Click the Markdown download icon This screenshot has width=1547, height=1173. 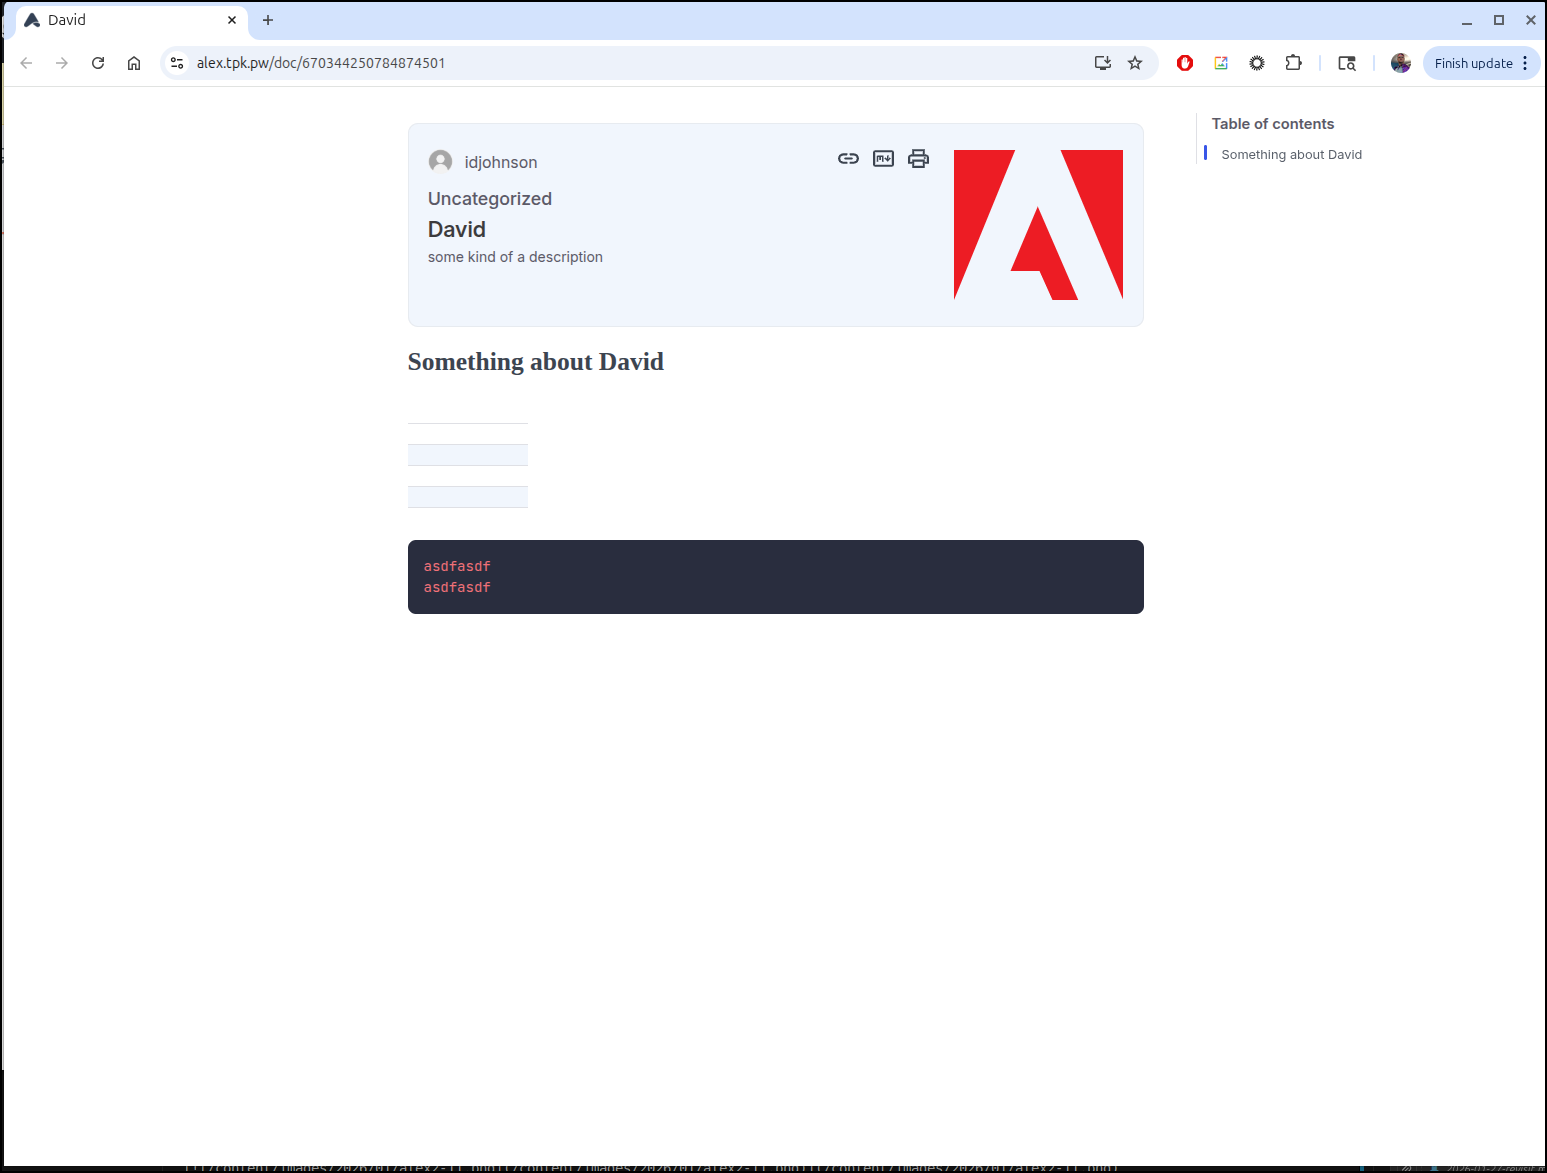(x=883, y=158)
